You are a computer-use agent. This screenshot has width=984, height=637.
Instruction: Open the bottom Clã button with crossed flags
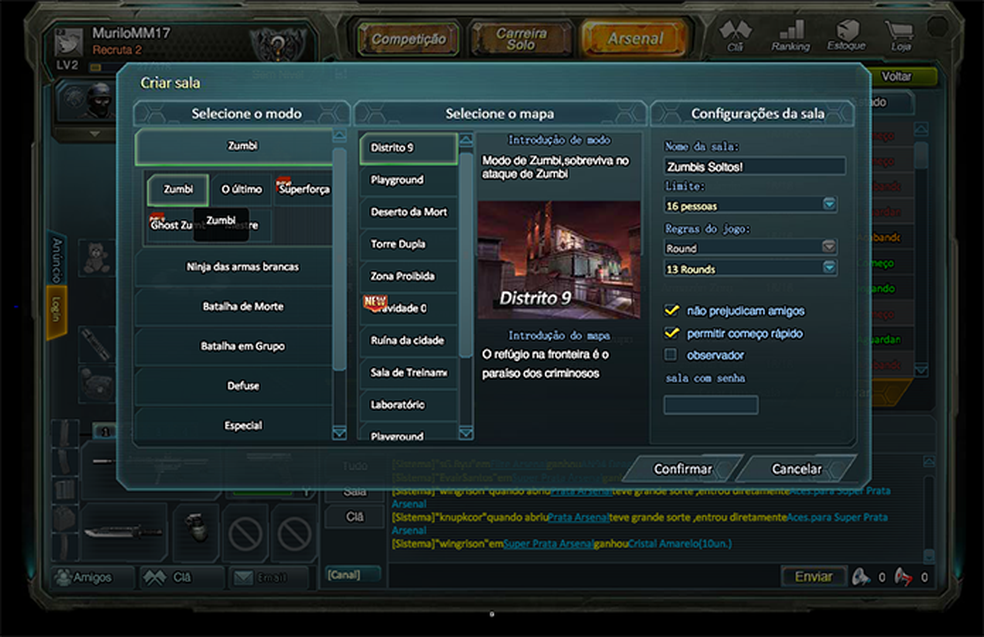click(x=181, y=577)
